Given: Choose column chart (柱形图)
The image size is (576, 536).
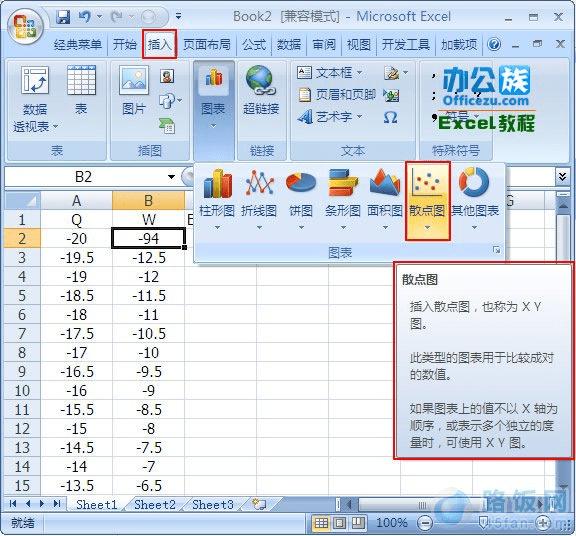Looking at the screenshot, I should tap(217, 199).
